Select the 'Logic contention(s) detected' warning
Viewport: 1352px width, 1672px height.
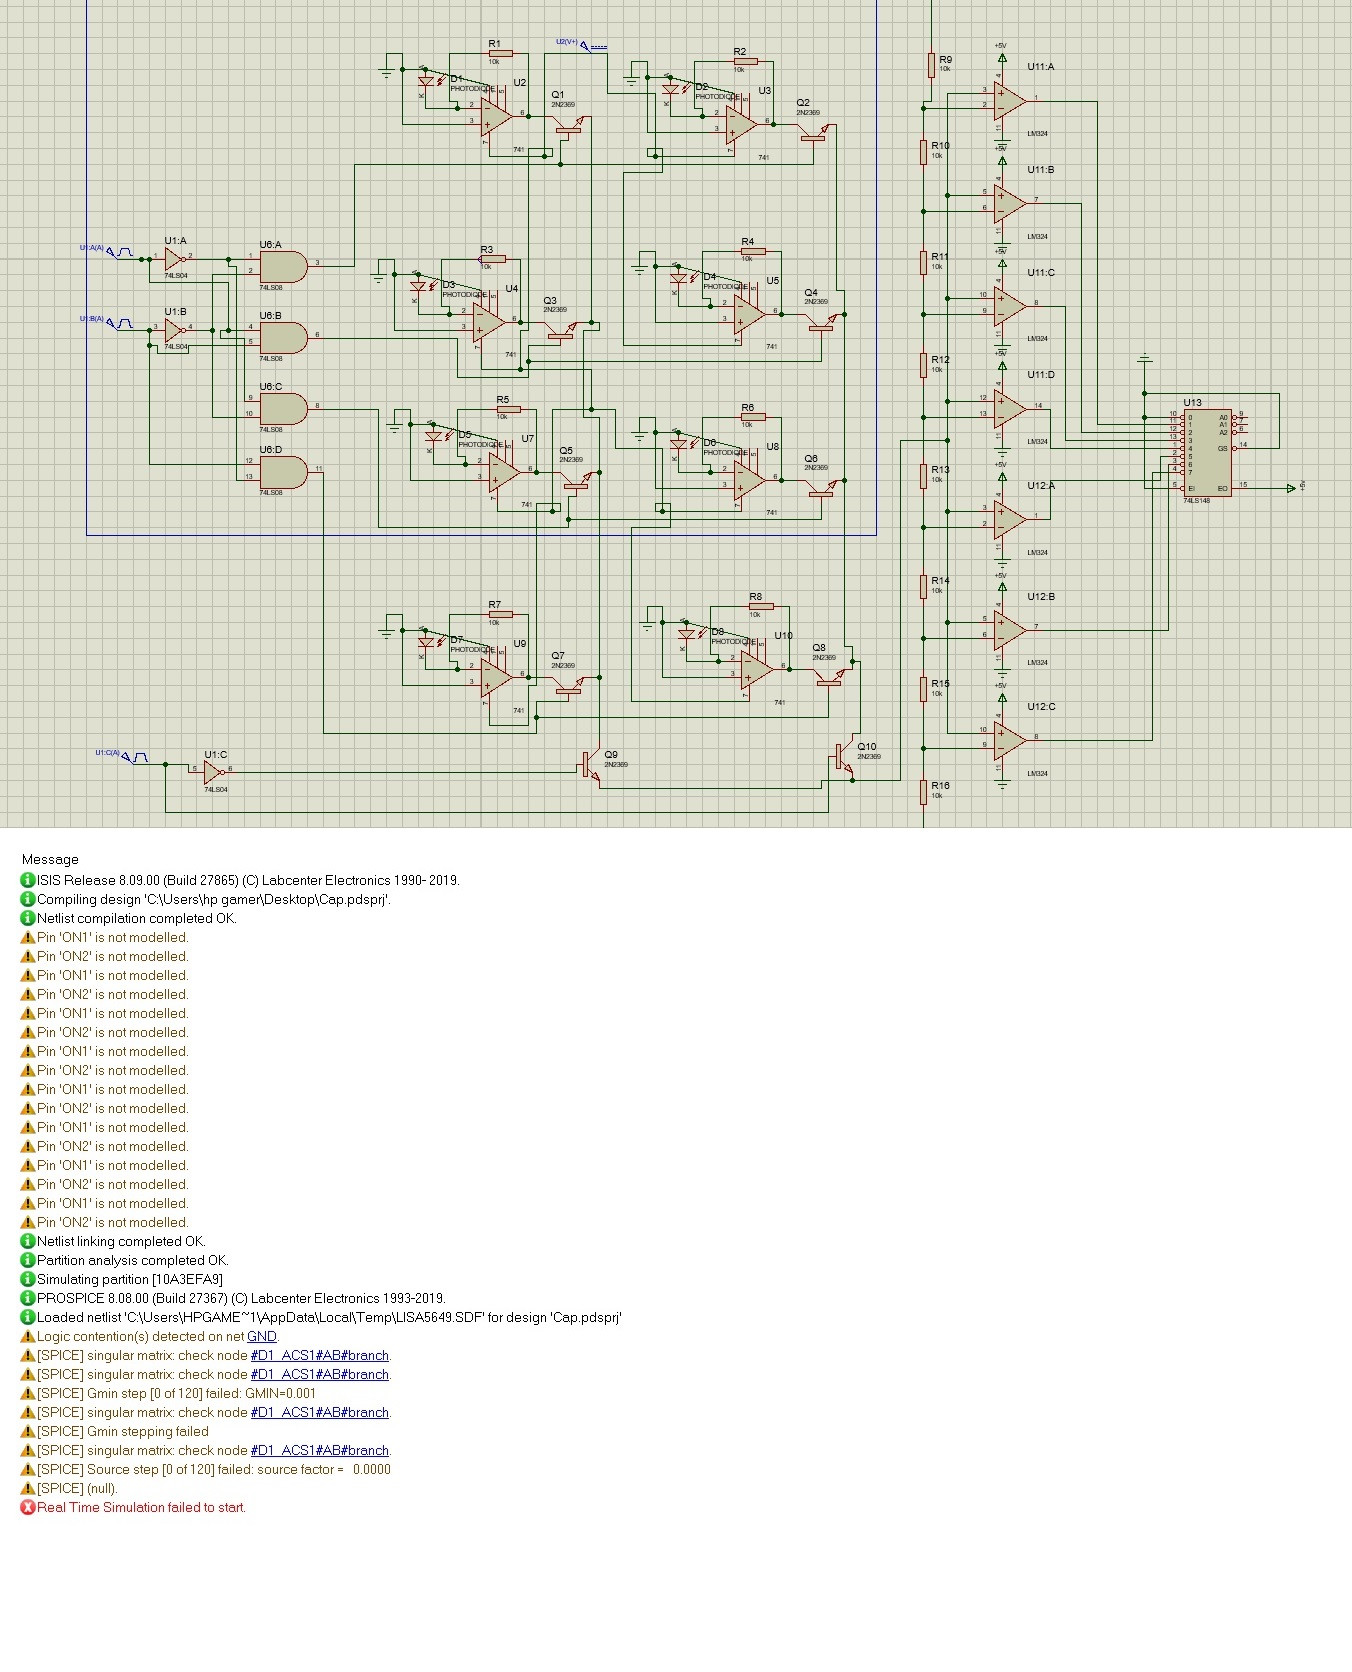click(x=158, y=1336)
